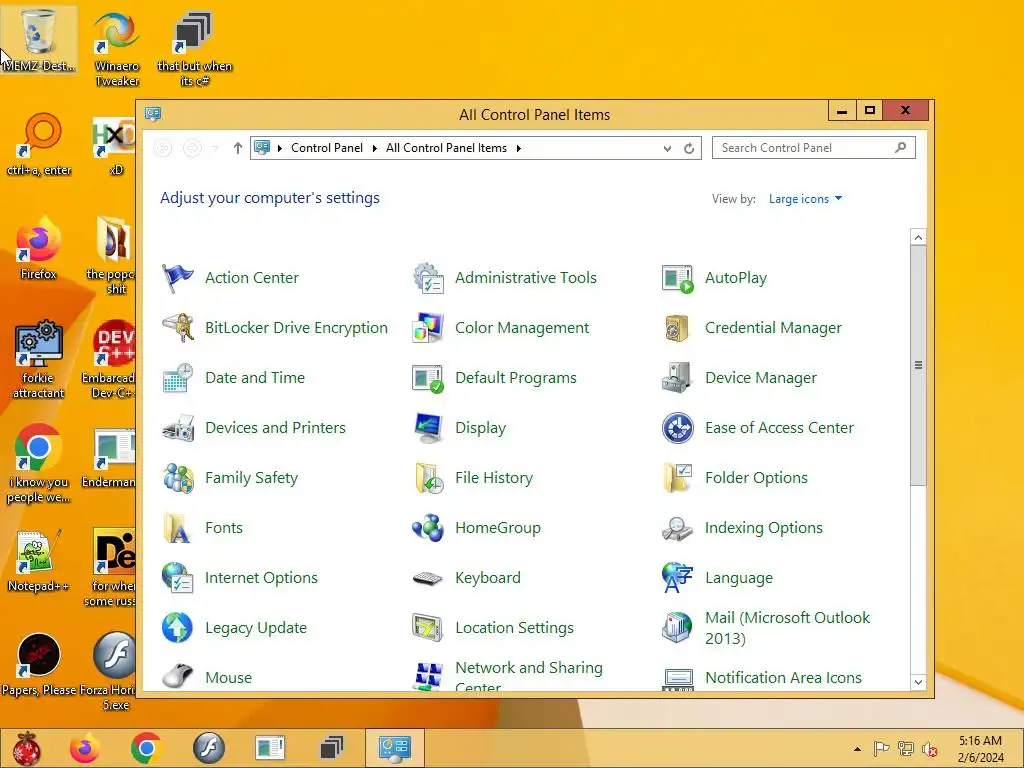The height and width of the screenshot is (768, 1024).
Task: Click the Date and Time calendar icon
Action: coord(178,378)
